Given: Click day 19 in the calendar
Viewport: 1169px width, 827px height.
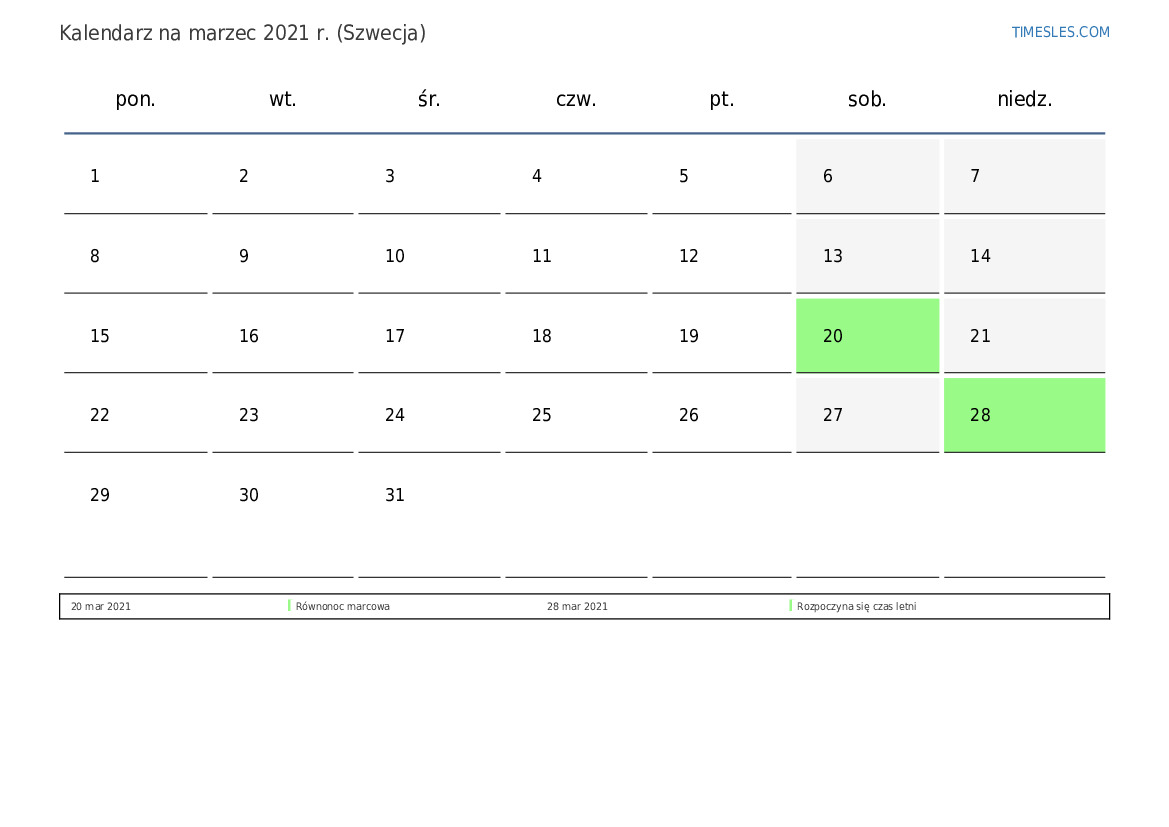Looking at the screenshot, I should tap(722, 336).
